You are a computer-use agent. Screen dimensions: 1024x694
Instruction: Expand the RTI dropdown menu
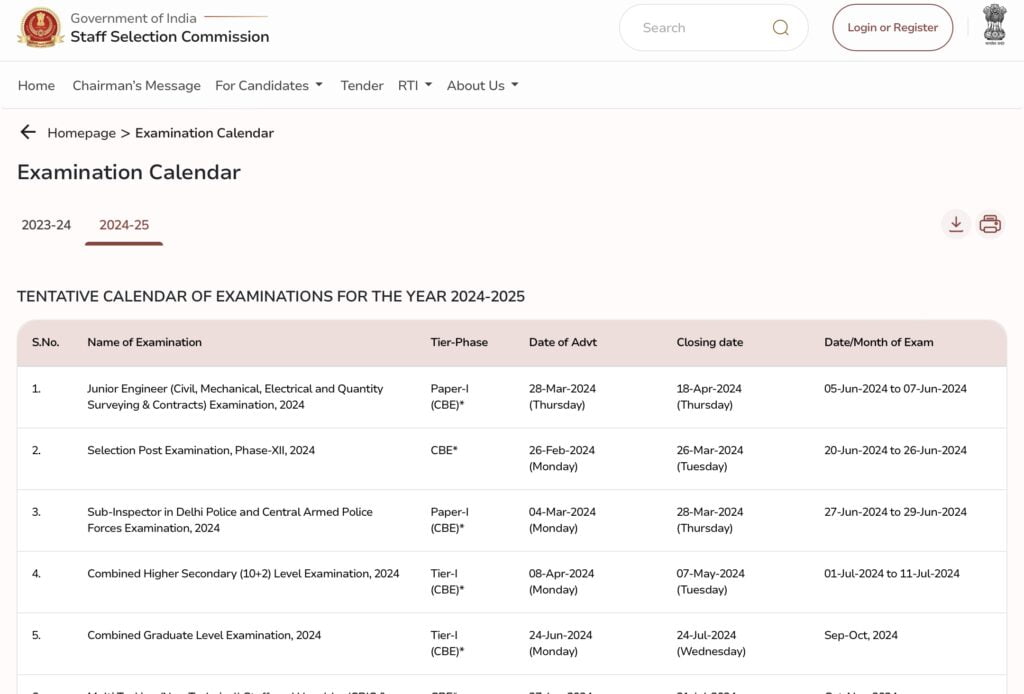(x=415, y=86)
